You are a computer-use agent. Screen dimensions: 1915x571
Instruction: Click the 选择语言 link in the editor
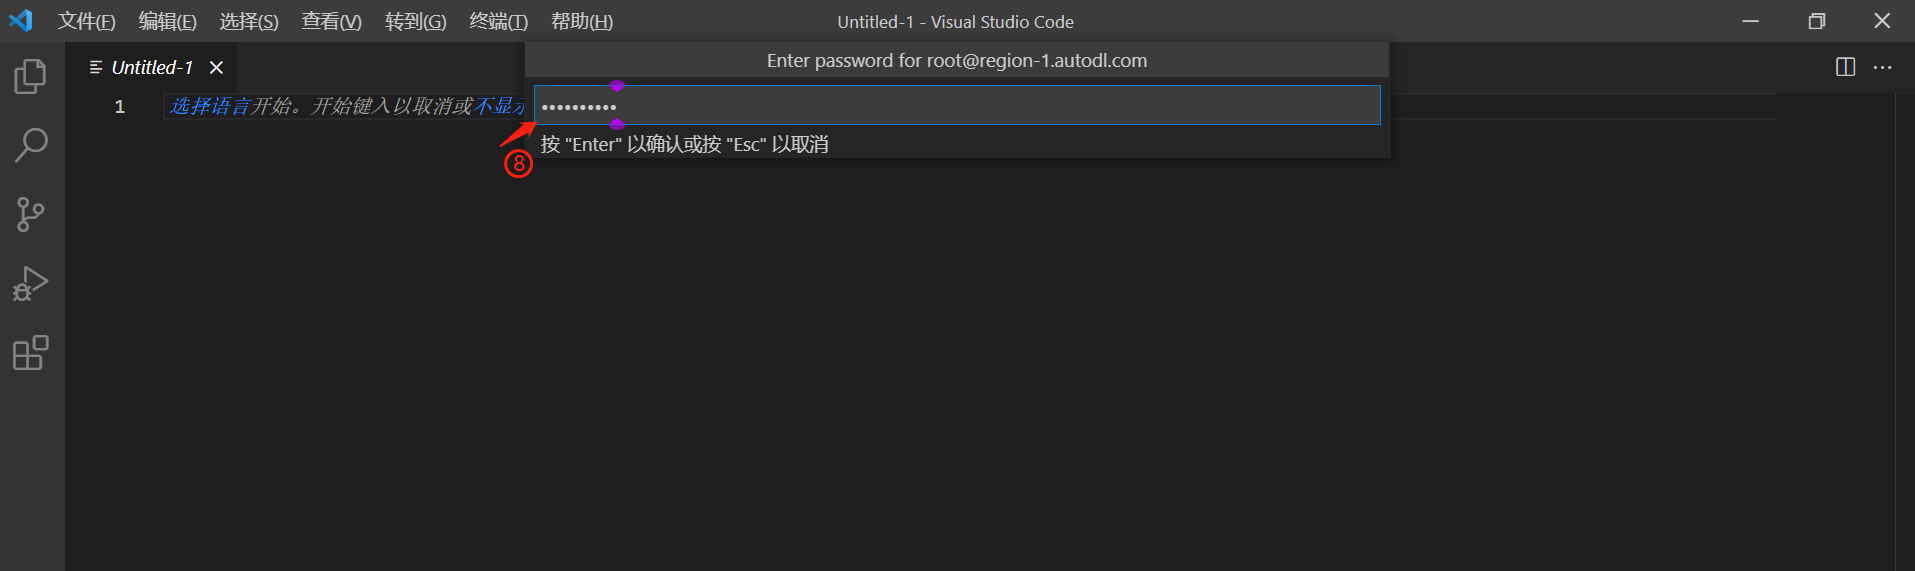tap(209, 106)
